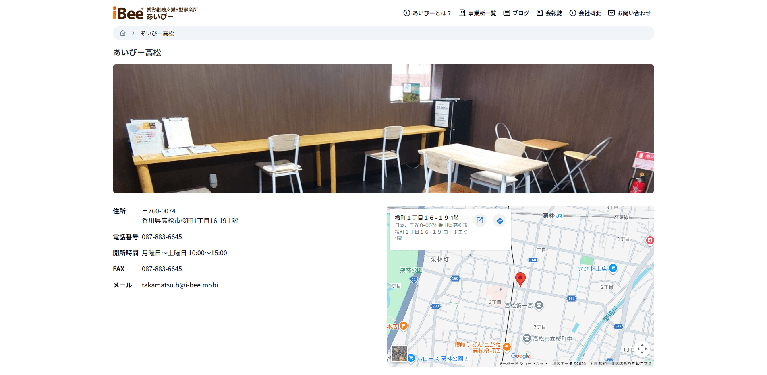Click the directions icon in map card
Viewport: 767px width, 375px height.
(499, 221)
